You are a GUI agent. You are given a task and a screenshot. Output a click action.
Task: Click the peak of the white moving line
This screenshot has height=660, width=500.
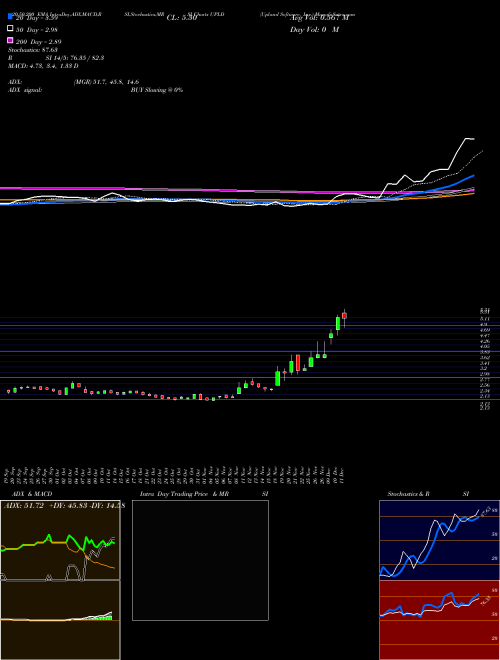pyautogui.click(x=467, y=138)
